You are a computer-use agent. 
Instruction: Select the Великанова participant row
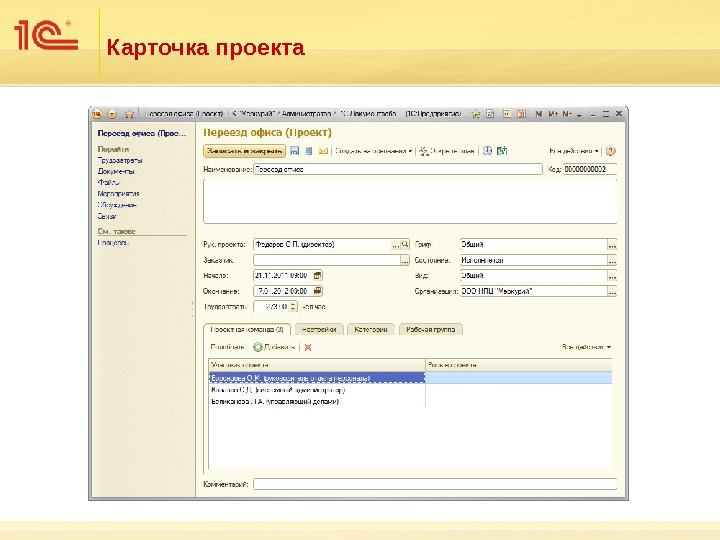tap(410, 401)
